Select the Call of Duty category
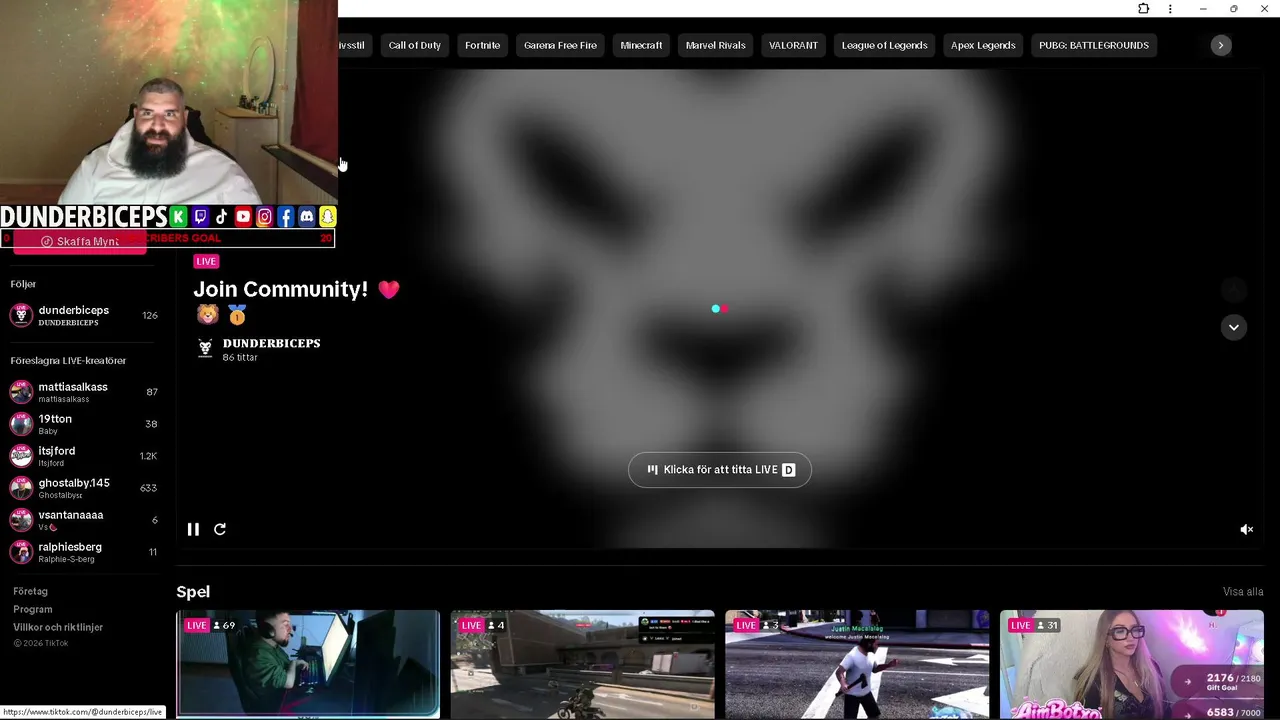The width and height of the screenshot is (1280, 720). pos(414,45)
